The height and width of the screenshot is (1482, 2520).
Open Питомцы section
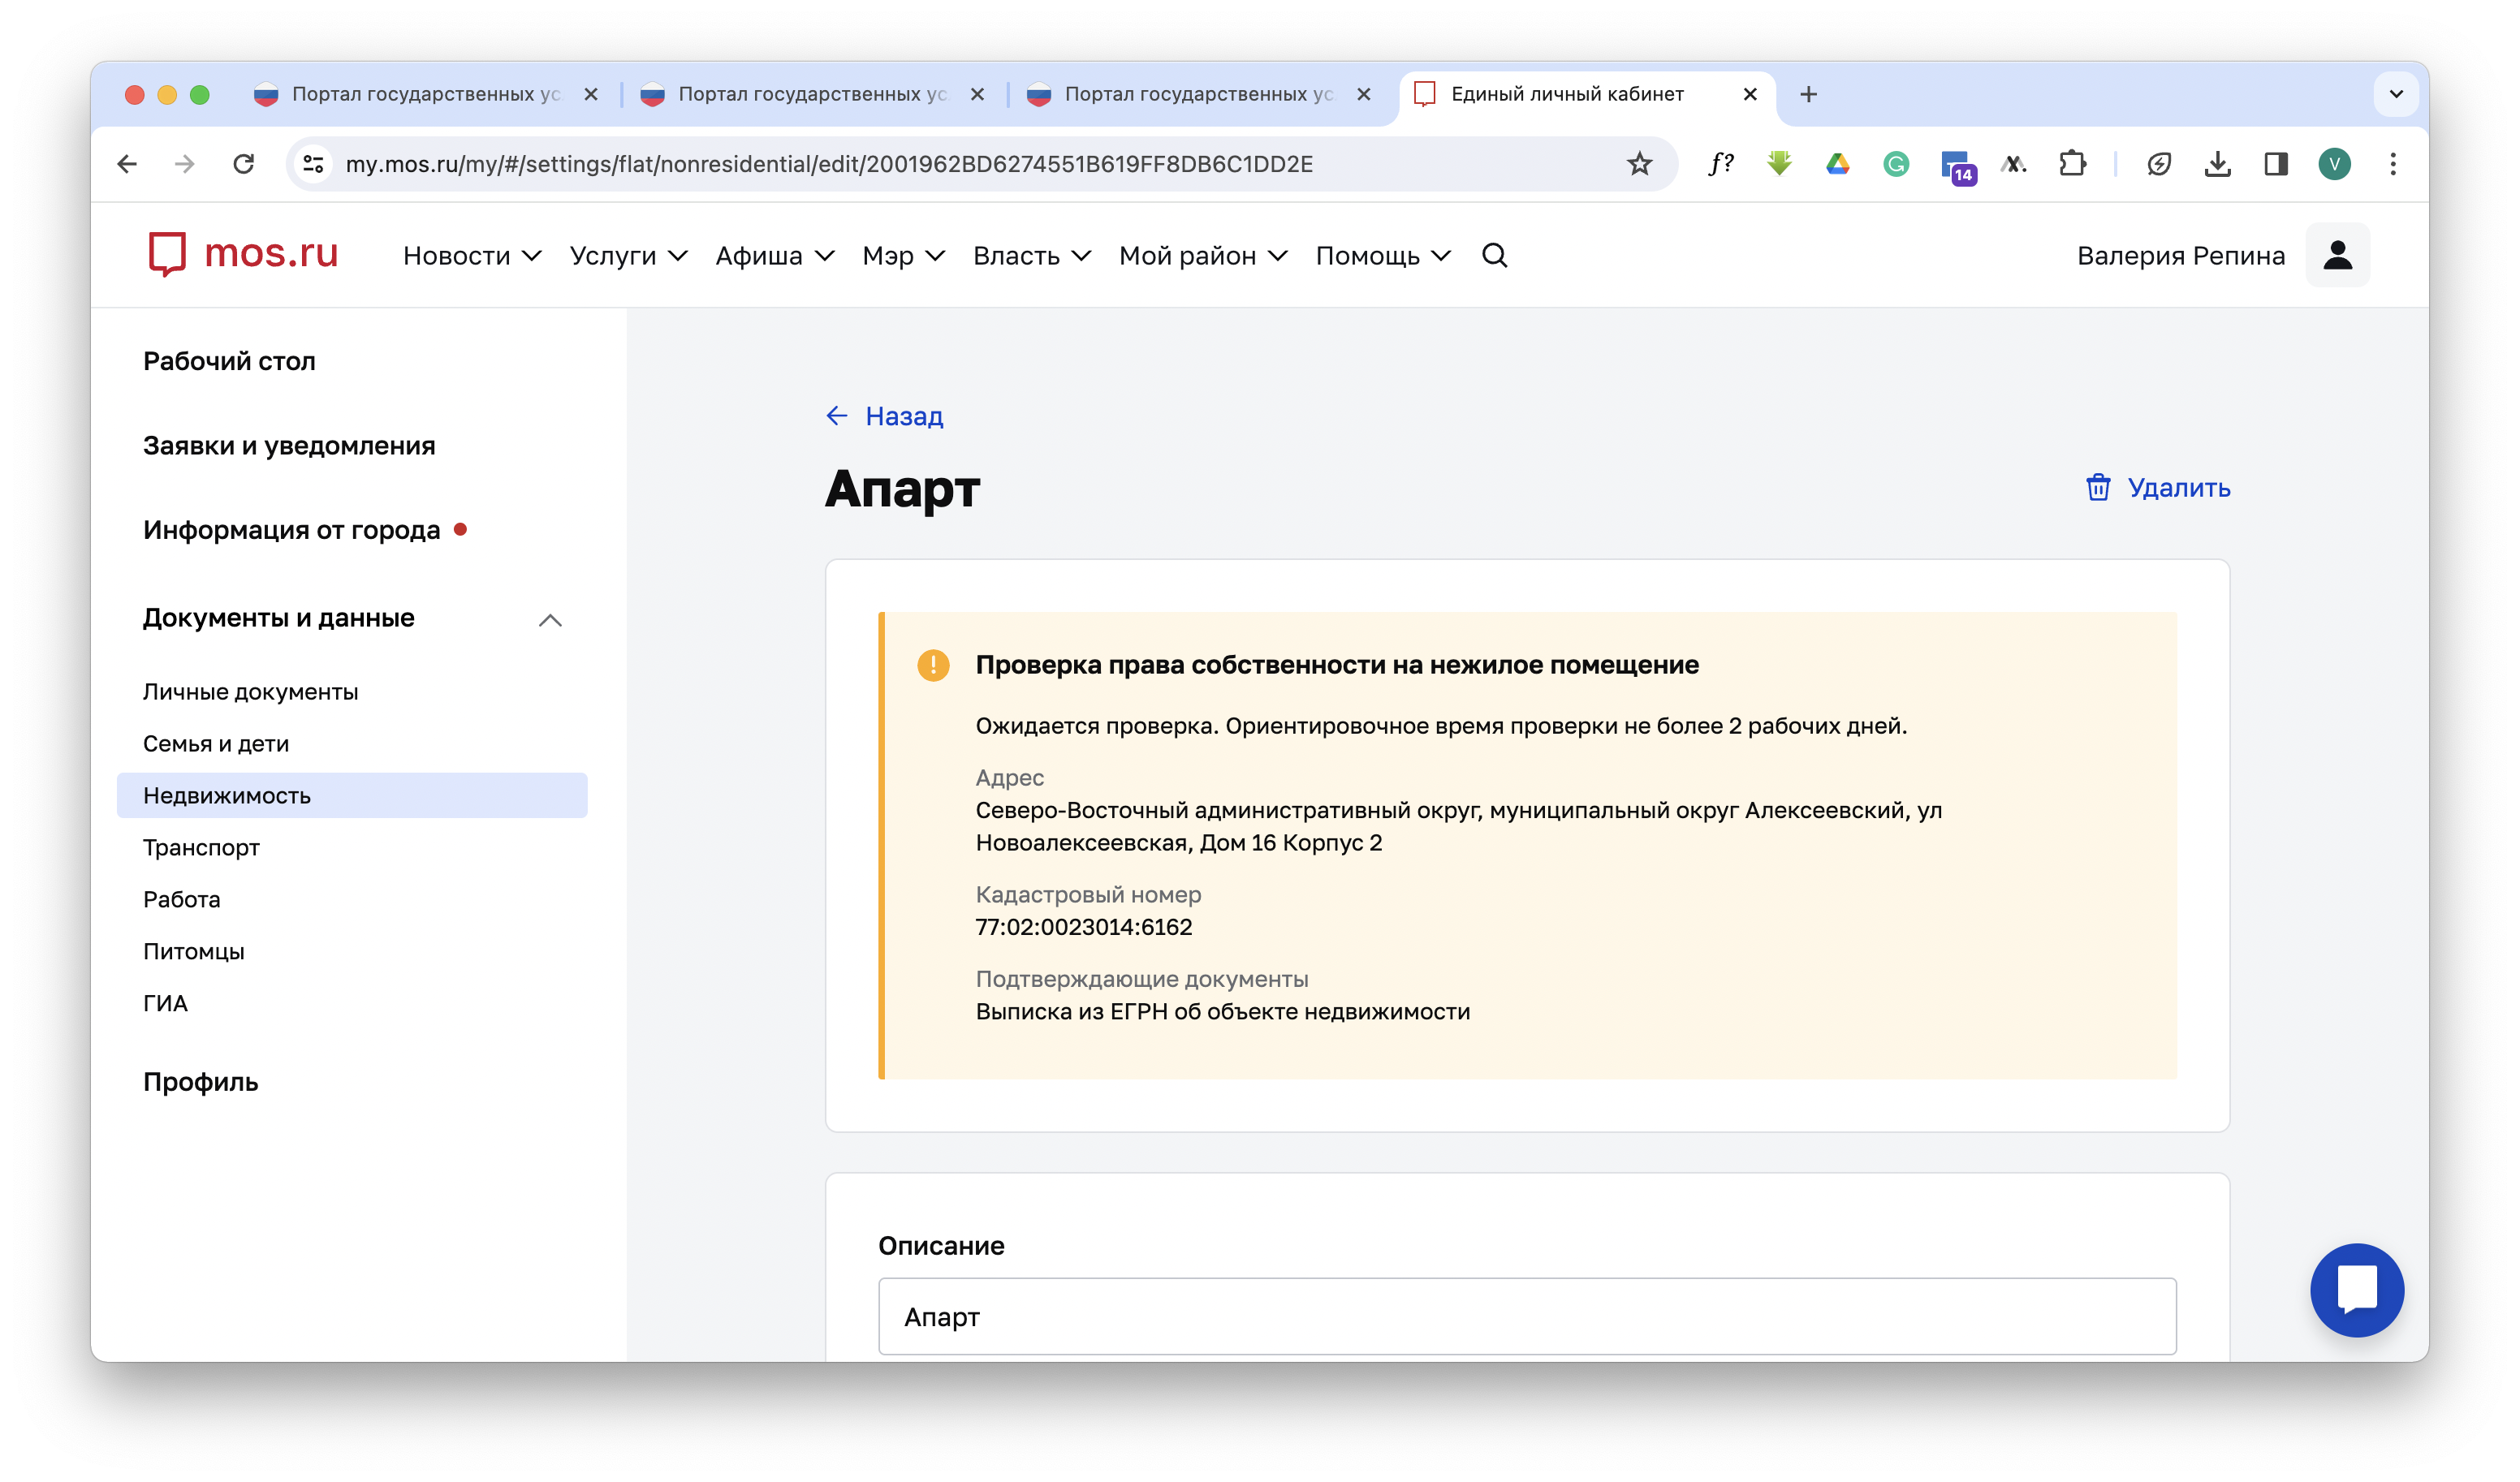click(x=193, y=952)
